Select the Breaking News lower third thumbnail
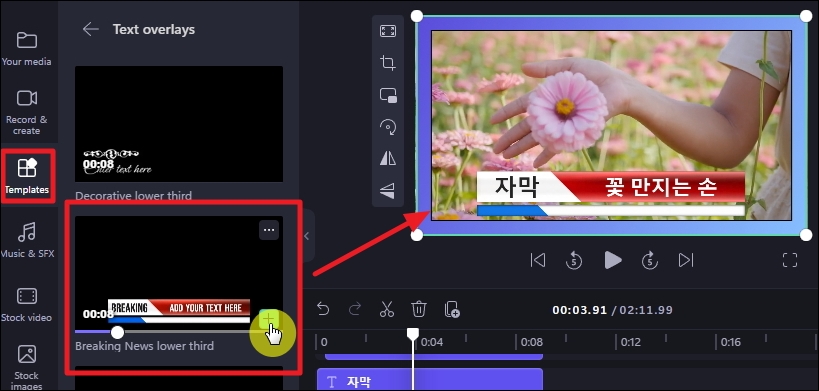819x391 pixels. pos(179,274)
